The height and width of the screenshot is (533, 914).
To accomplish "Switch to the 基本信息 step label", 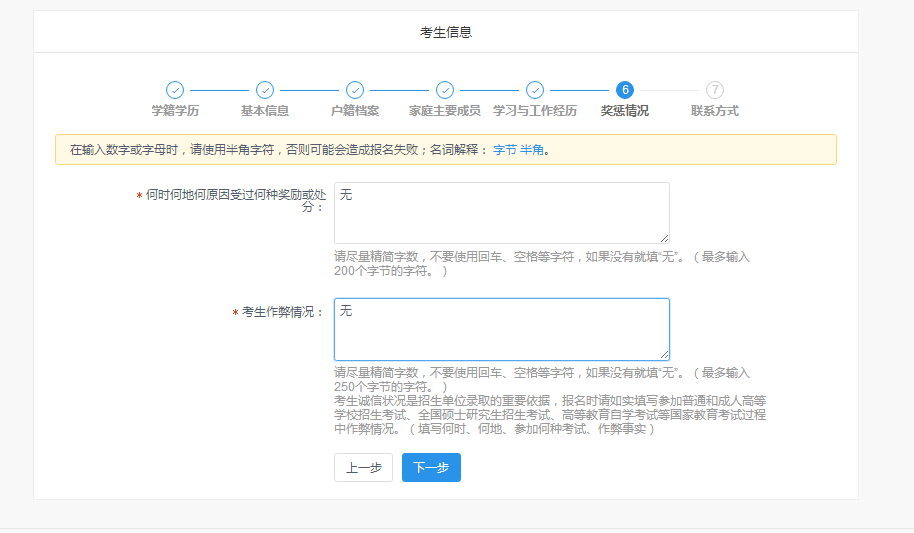I will tap(265, 111).
